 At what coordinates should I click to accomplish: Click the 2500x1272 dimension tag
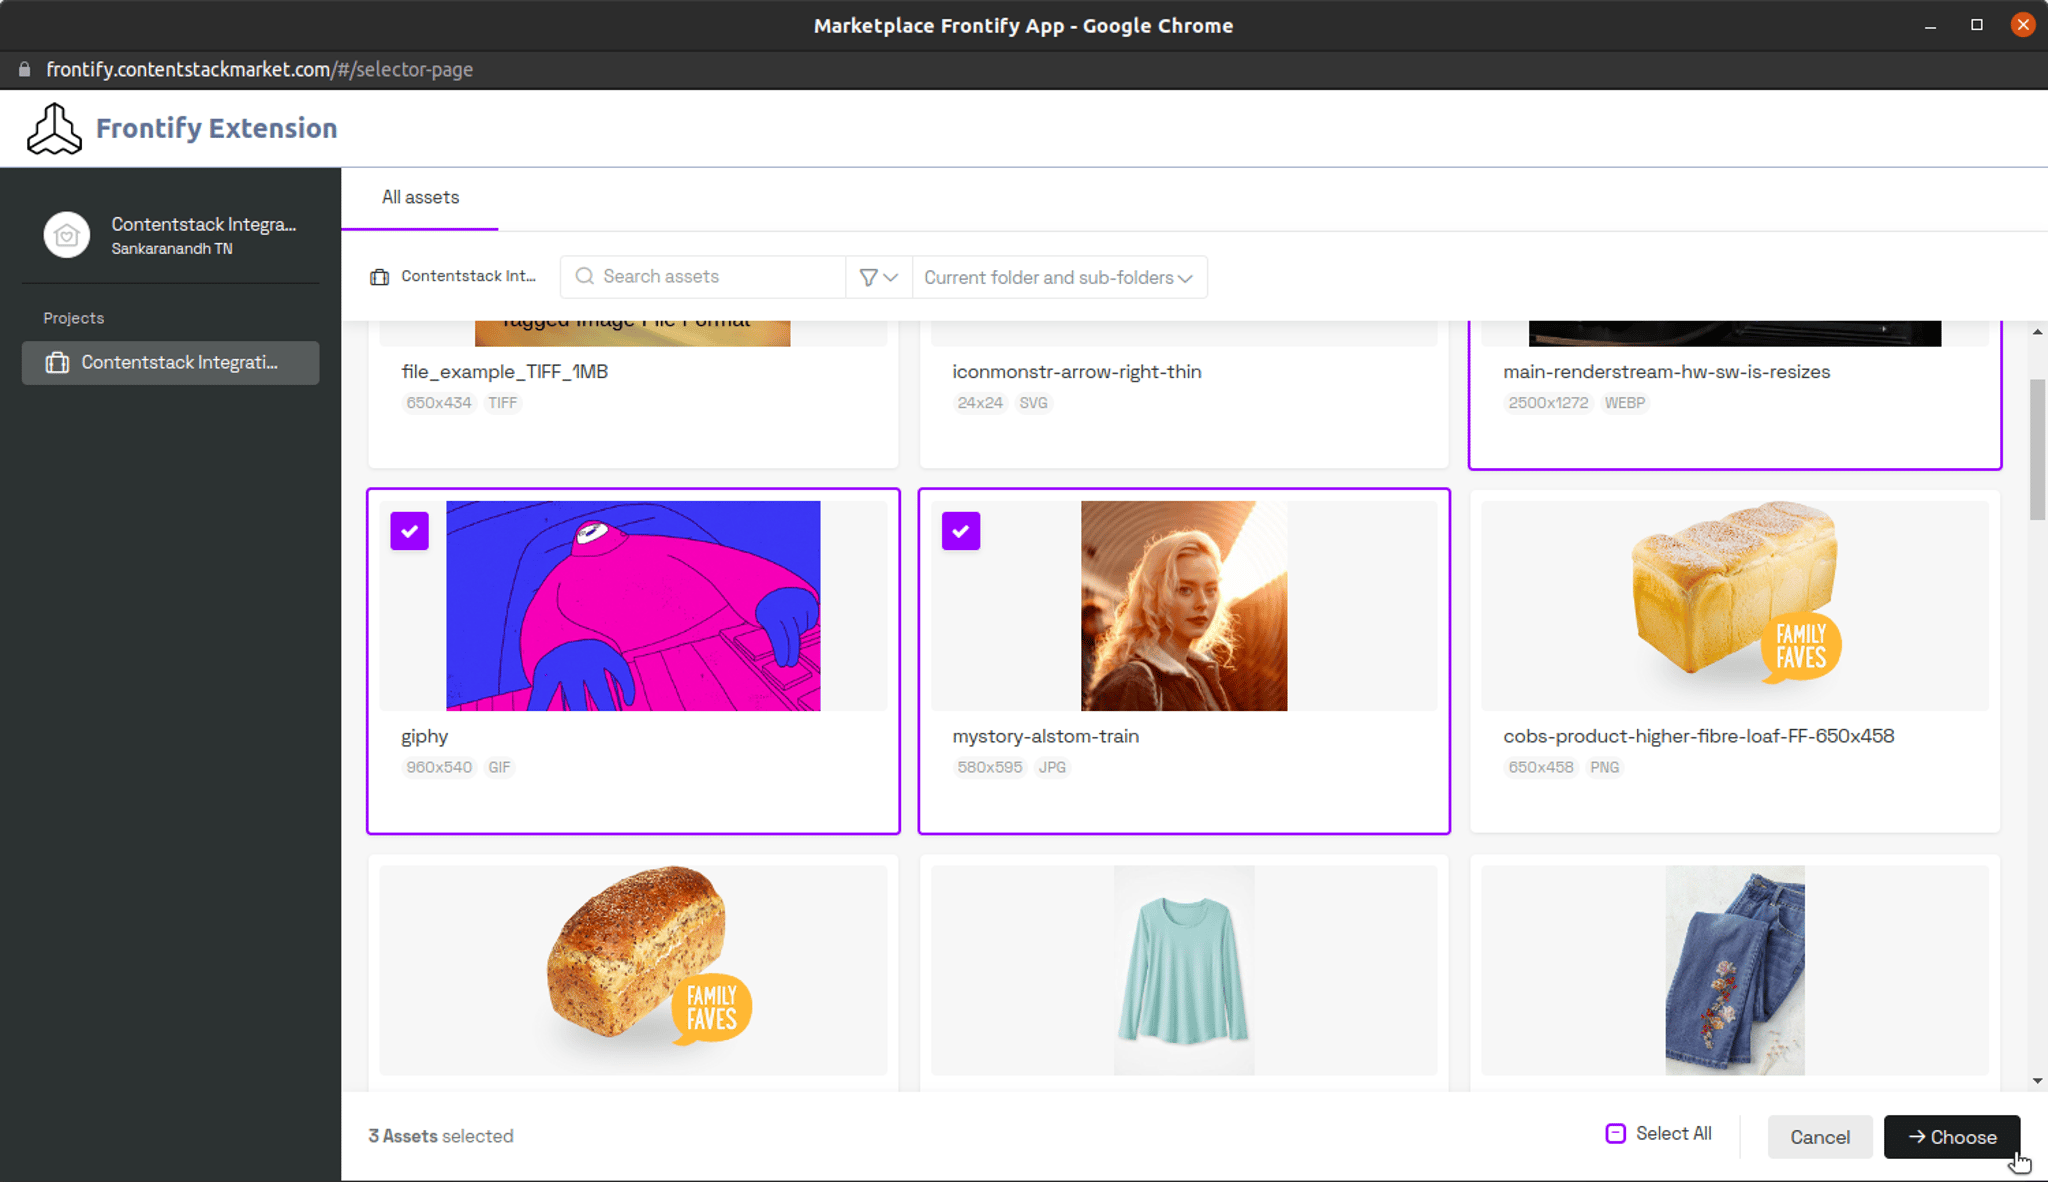[x=1548, y=403]
